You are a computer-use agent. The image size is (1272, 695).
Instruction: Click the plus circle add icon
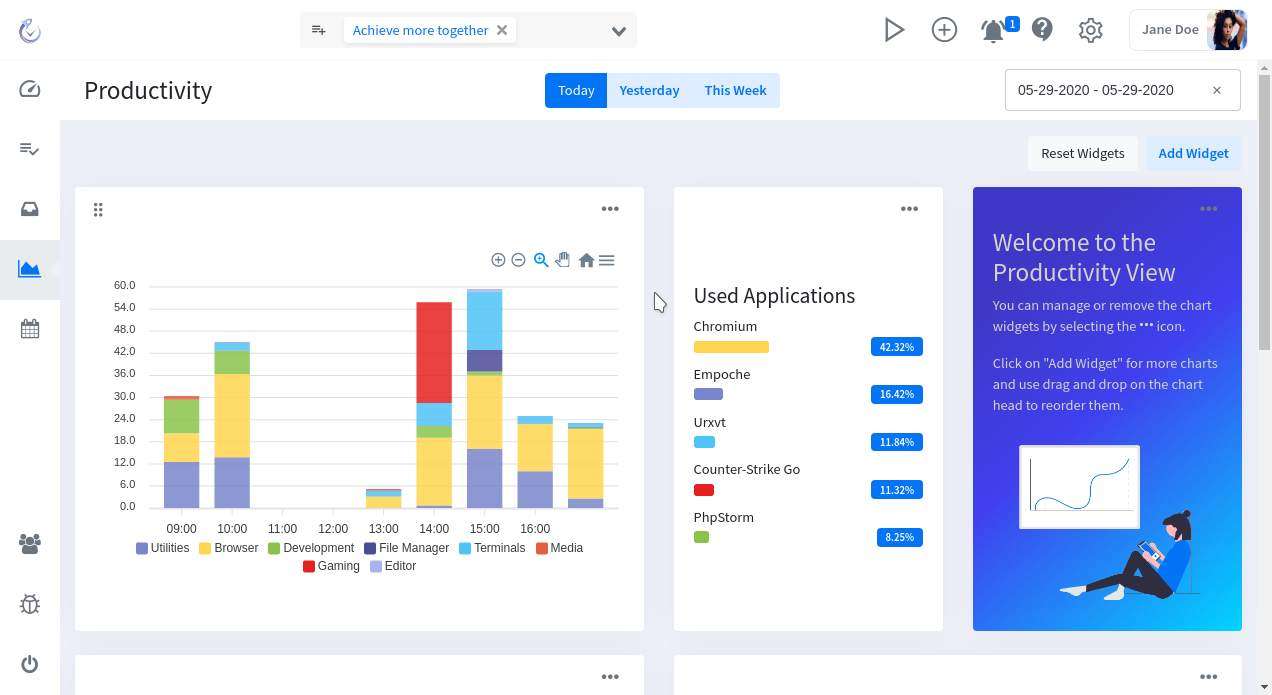pos(944,30)
